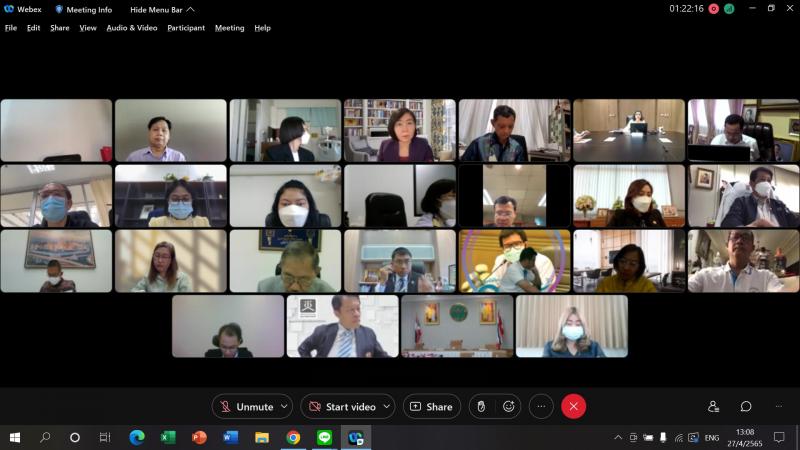This screenshot has width=800, height=450.
Task: Launch Microsoft Edge from taskbar
Action: 137,437
